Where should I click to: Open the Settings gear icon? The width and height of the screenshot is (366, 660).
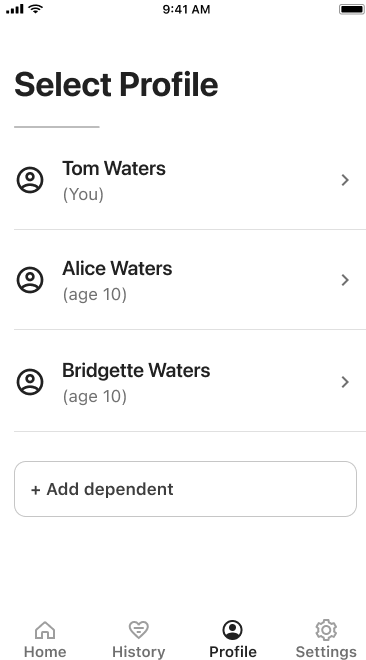(326, 630)
